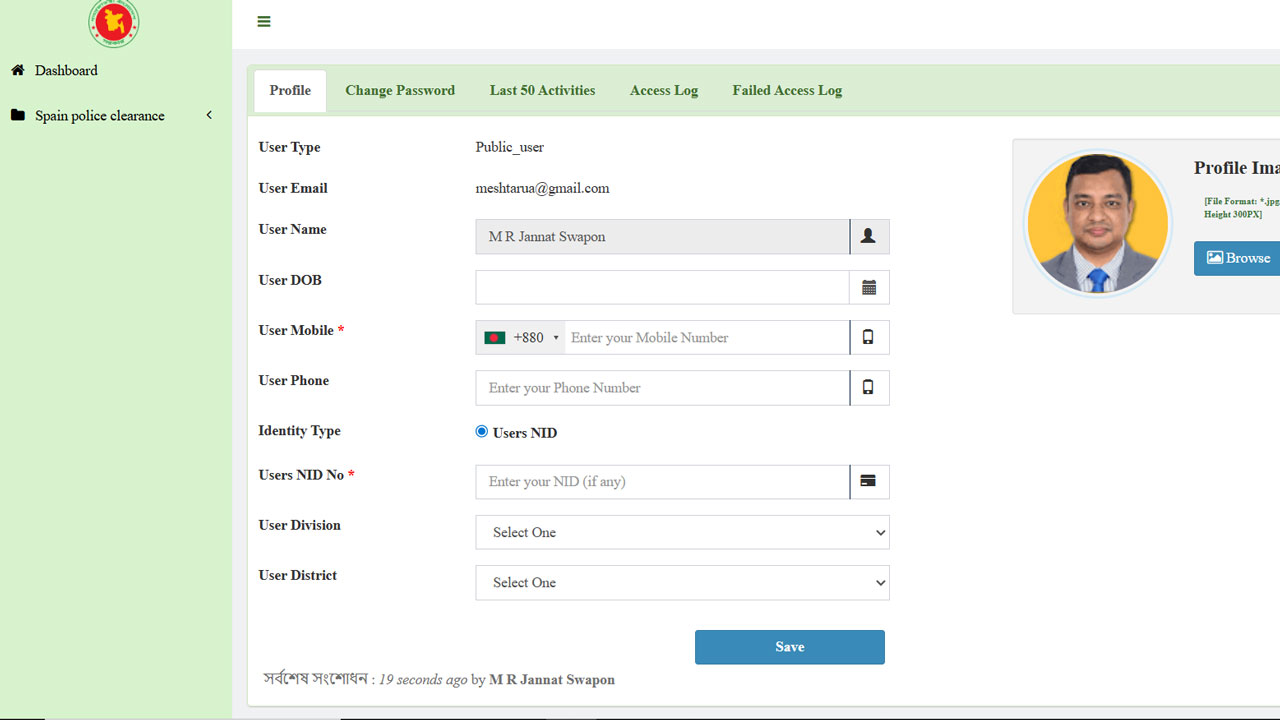Viewport: 1280px width, 720px height.
Task: Click the government logo in sidebar
Action: [x=114, y=22]
